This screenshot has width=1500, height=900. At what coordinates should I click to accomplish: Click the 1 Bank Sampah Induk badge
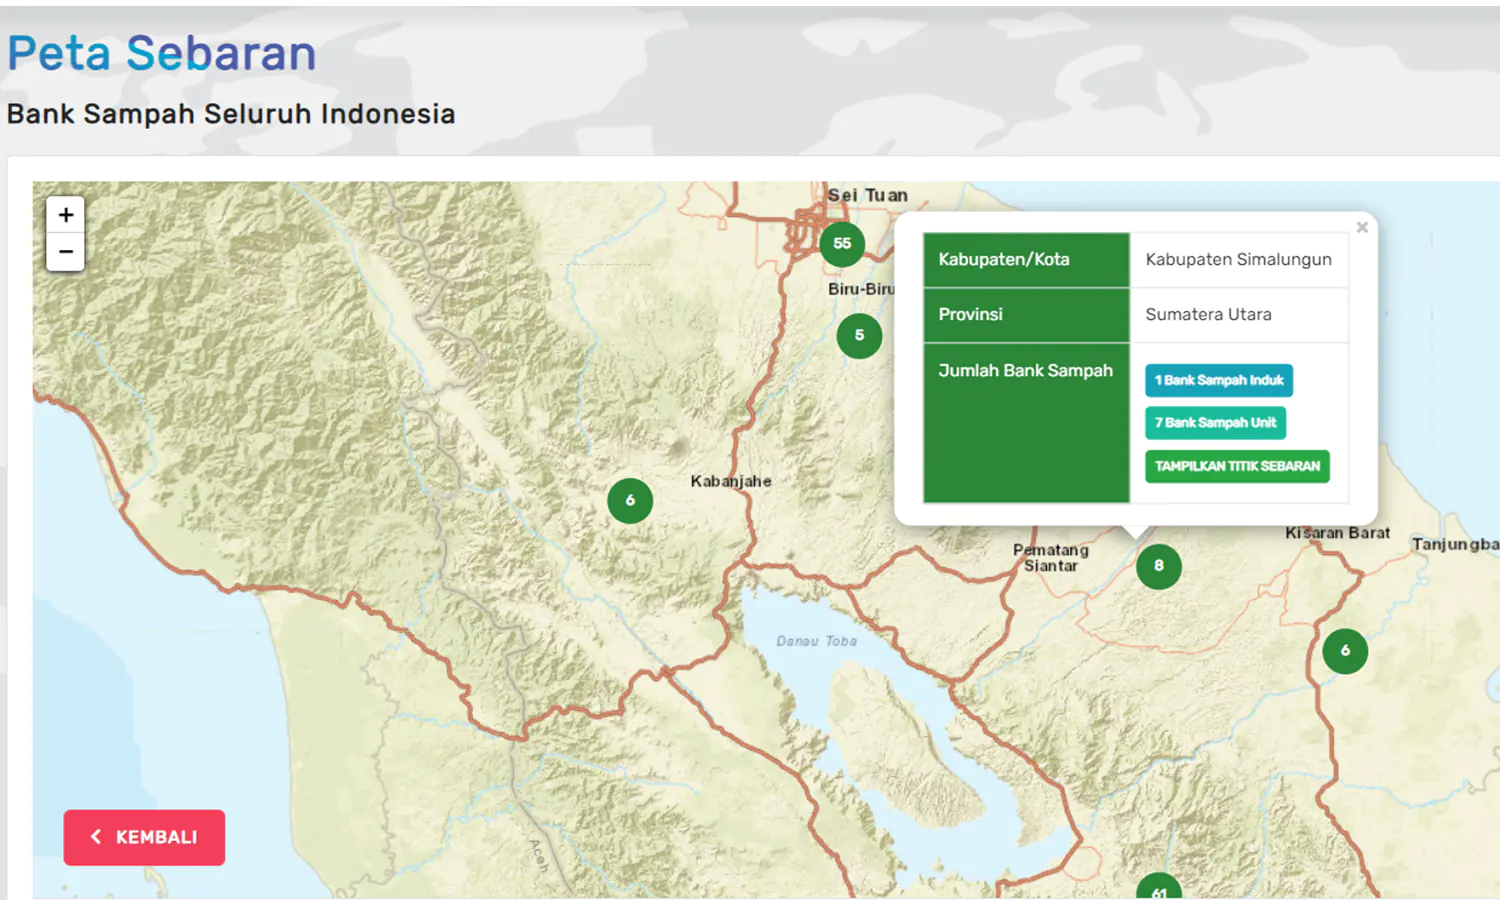click(1218, 381)
